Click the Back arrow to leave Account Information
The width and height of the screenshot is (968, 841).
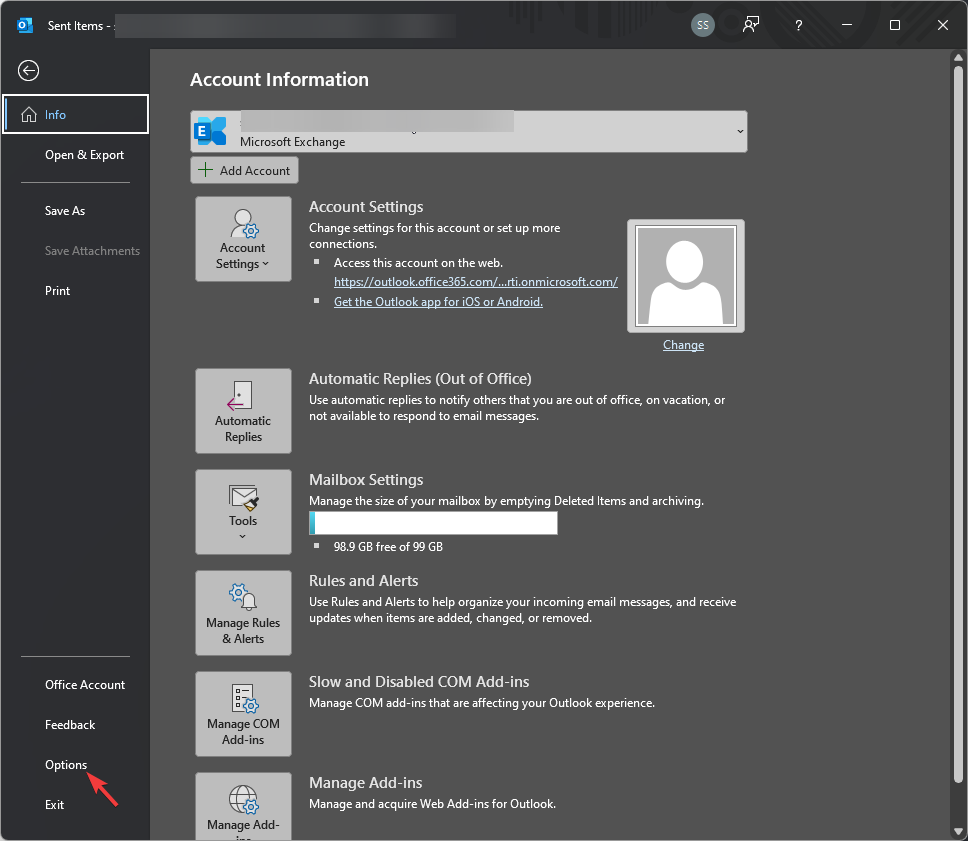tap(28, 70)
